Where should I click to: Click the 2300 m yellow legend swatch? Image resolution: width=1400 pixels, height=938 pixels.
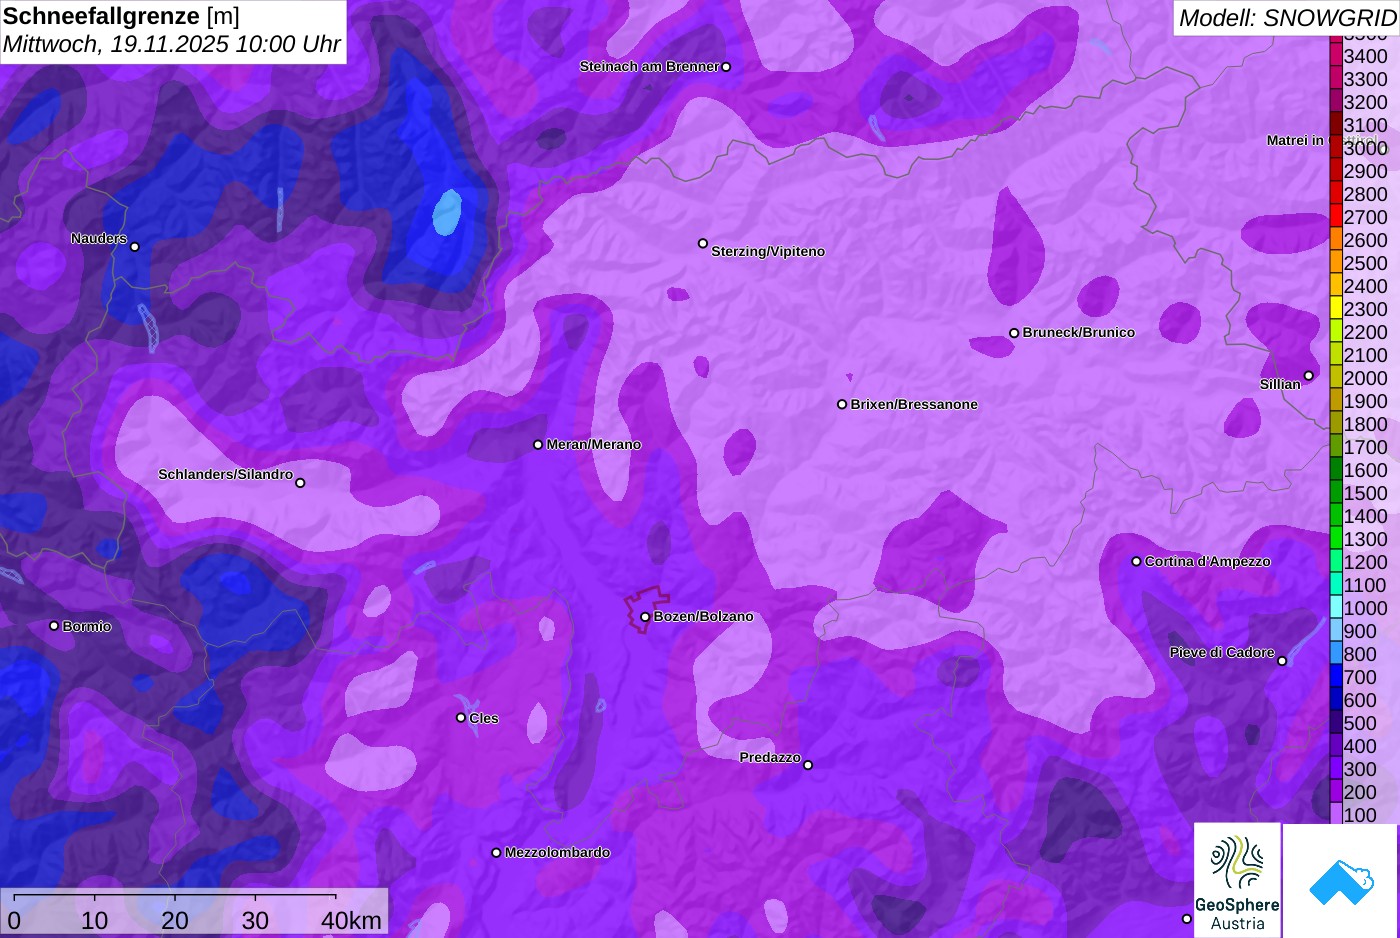[1336, 309]
